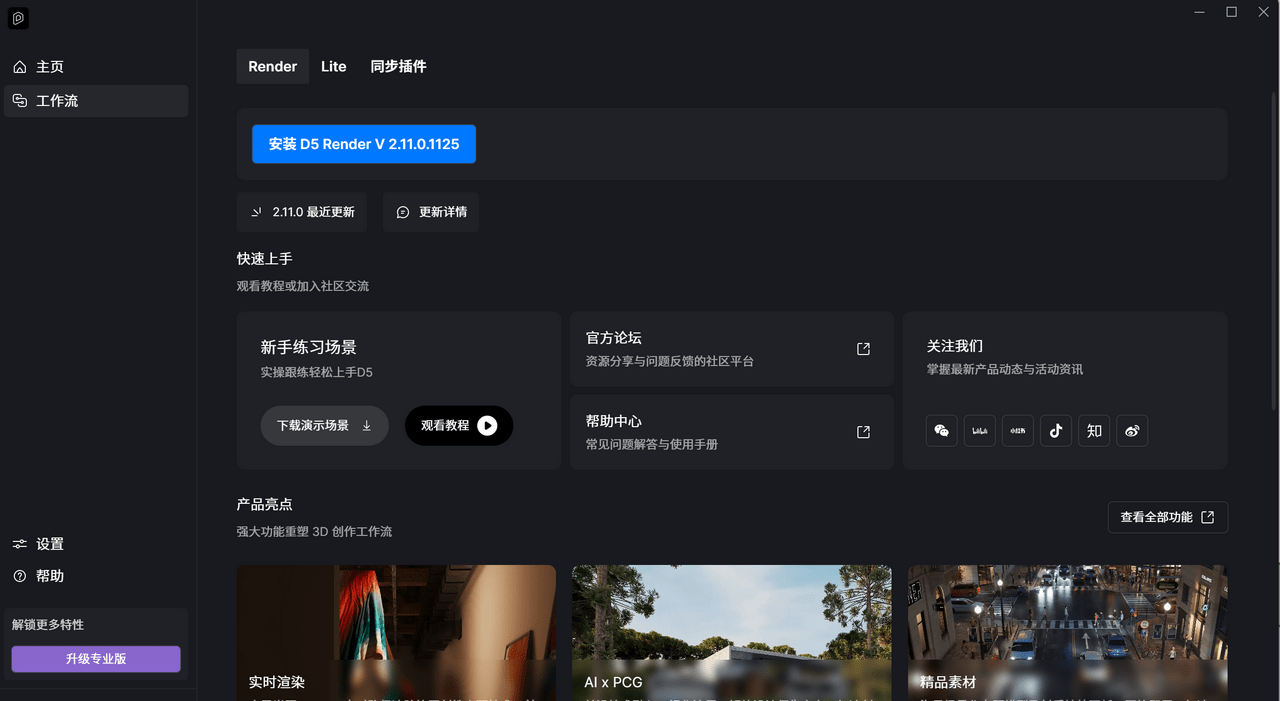Click the purple 升级专业版 button
This screenshot has width=1280, height=701.
coord(96,659)
